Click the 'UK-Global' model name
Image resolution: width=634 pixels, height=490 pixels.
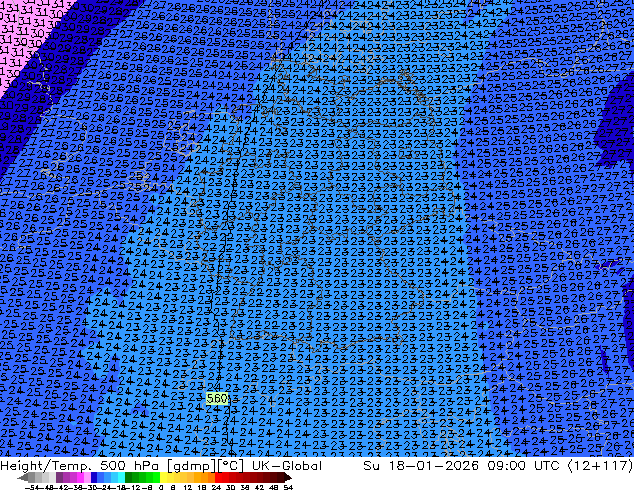tap(287, 466)
